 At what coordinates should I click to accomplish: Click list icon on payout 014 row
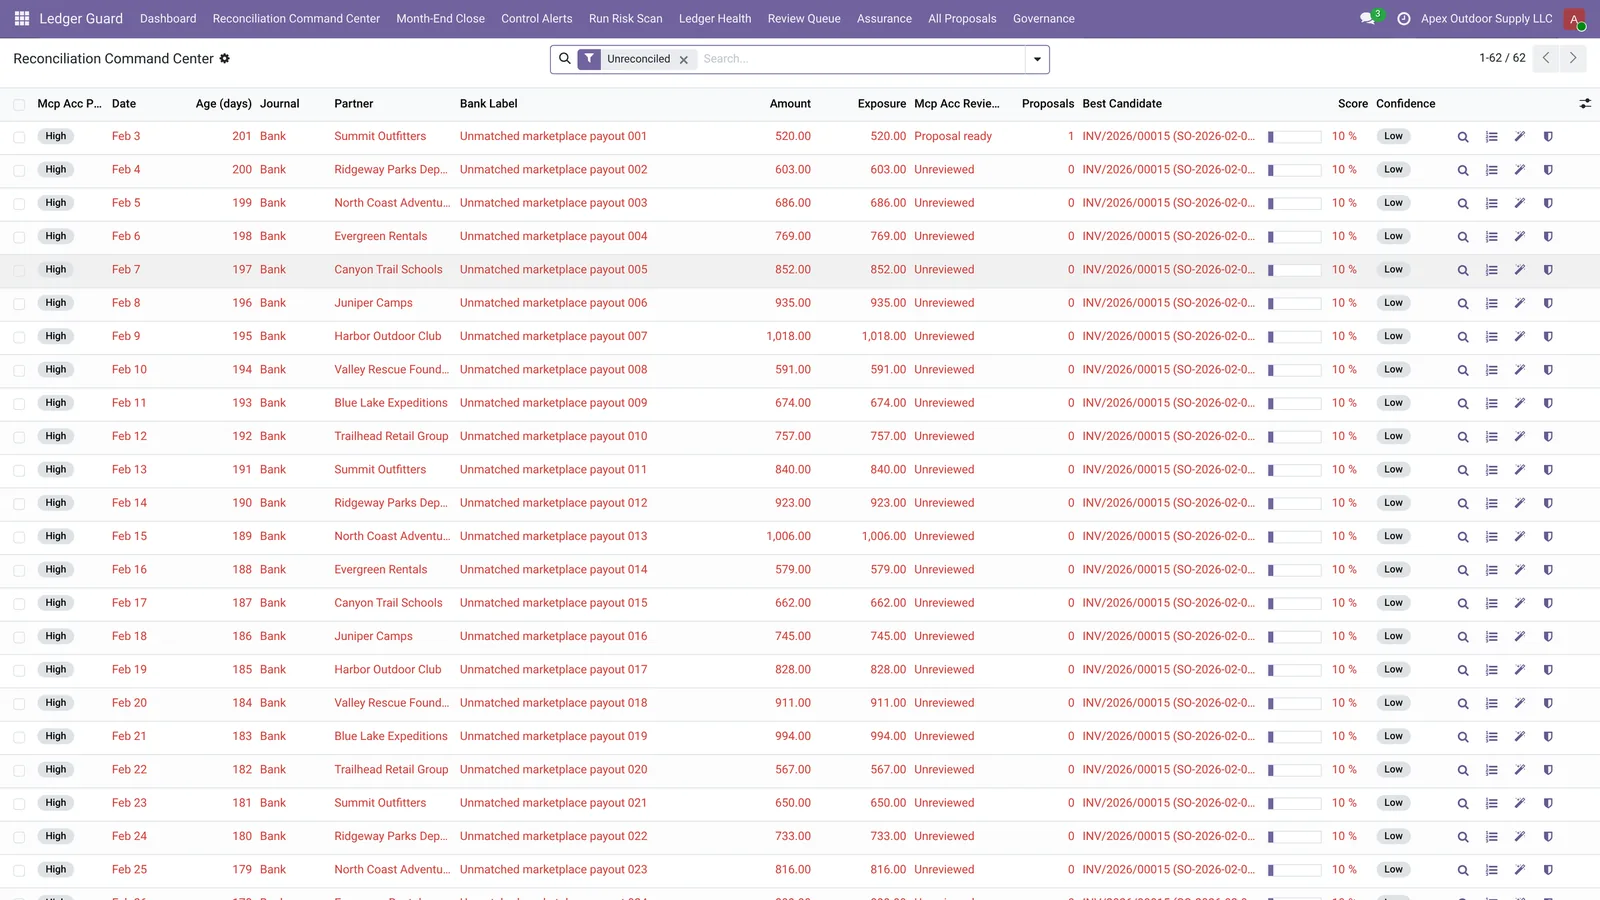coord(1491,570)
